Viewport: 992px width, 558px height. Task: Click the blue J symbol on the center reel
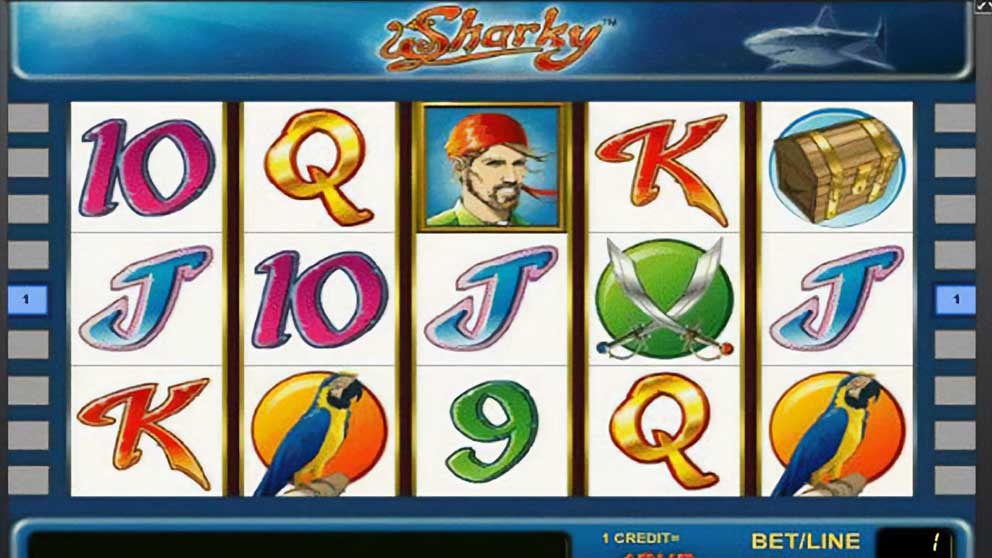[x=492, y=298]
